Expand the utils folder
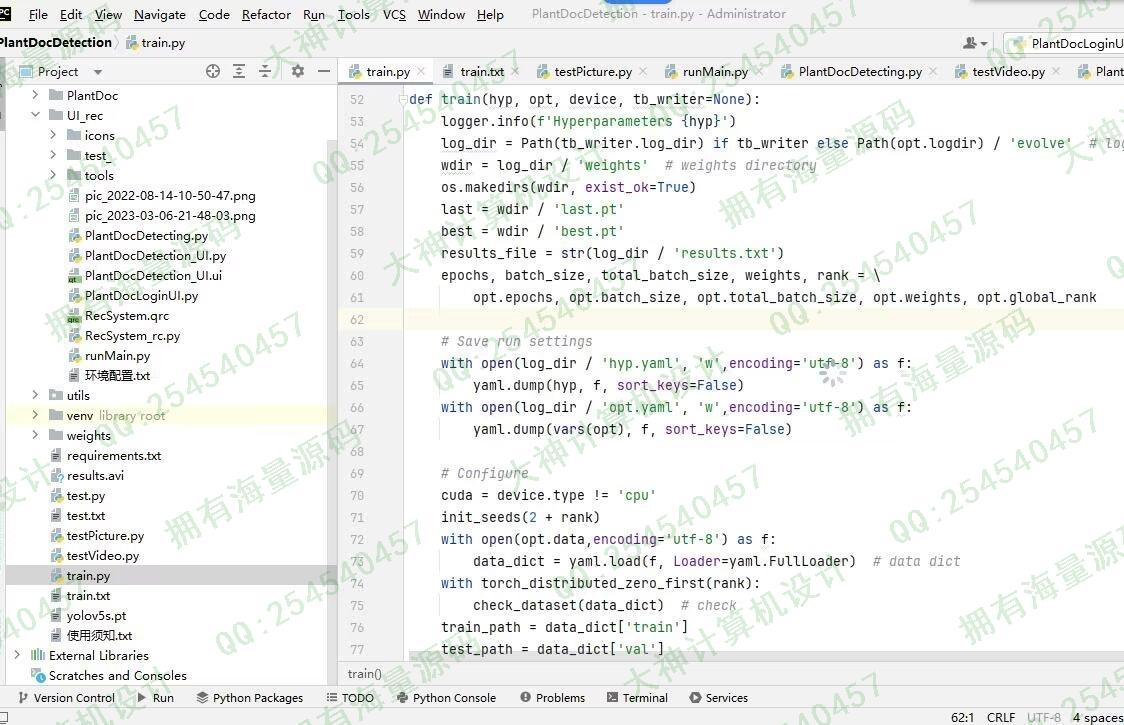 coord(35,395)
